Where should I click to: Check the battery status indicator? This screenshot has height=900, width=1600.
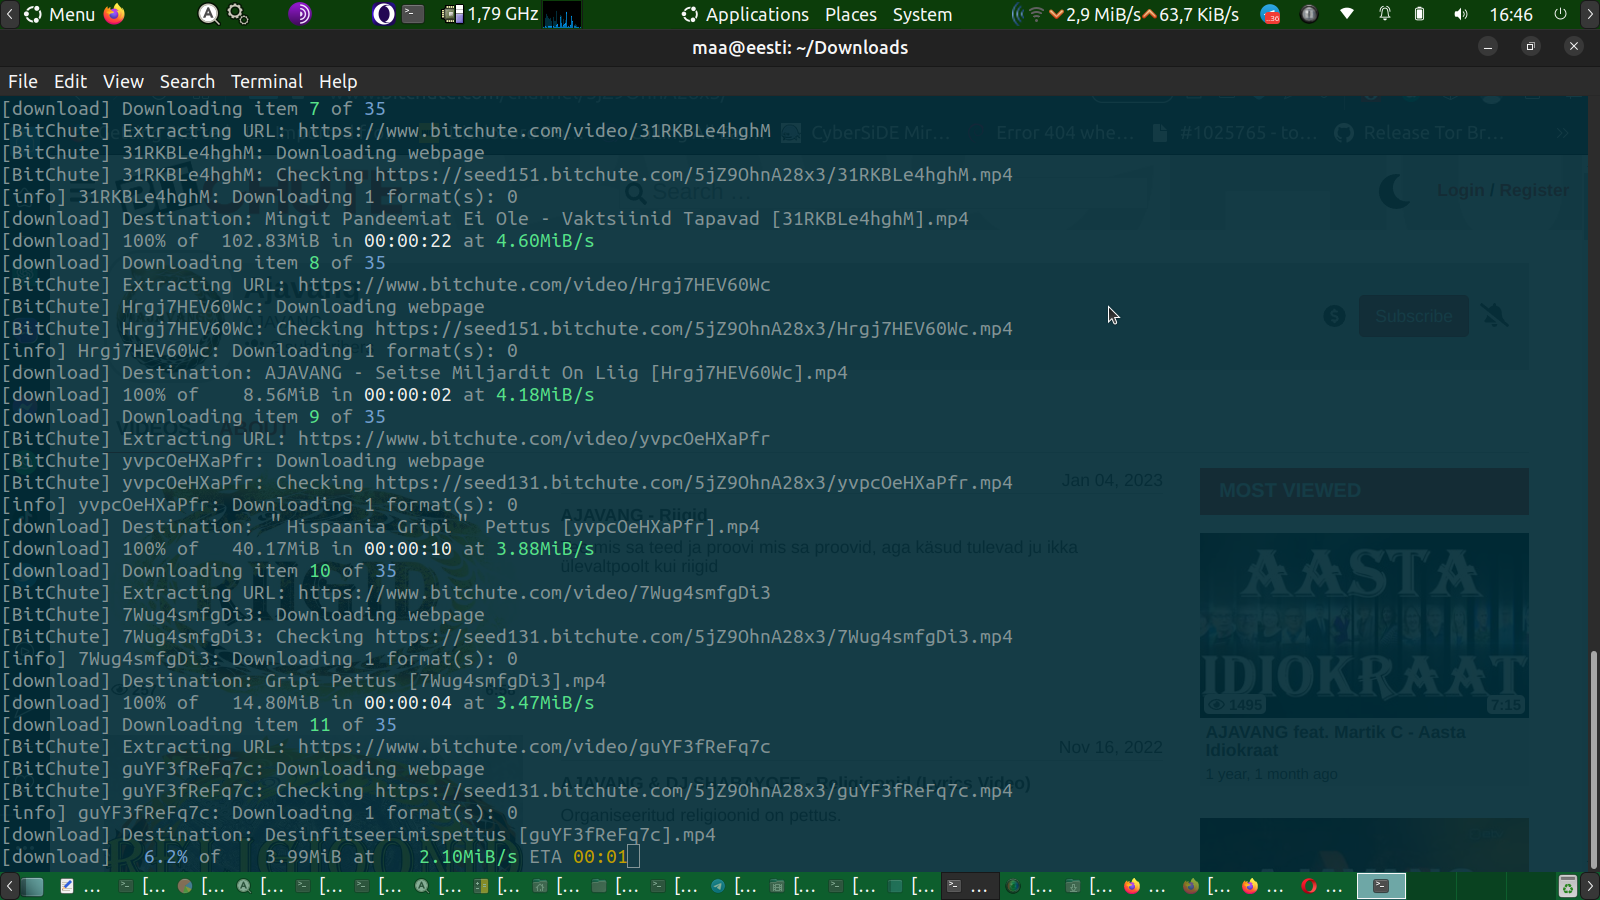click(1419, 14)
